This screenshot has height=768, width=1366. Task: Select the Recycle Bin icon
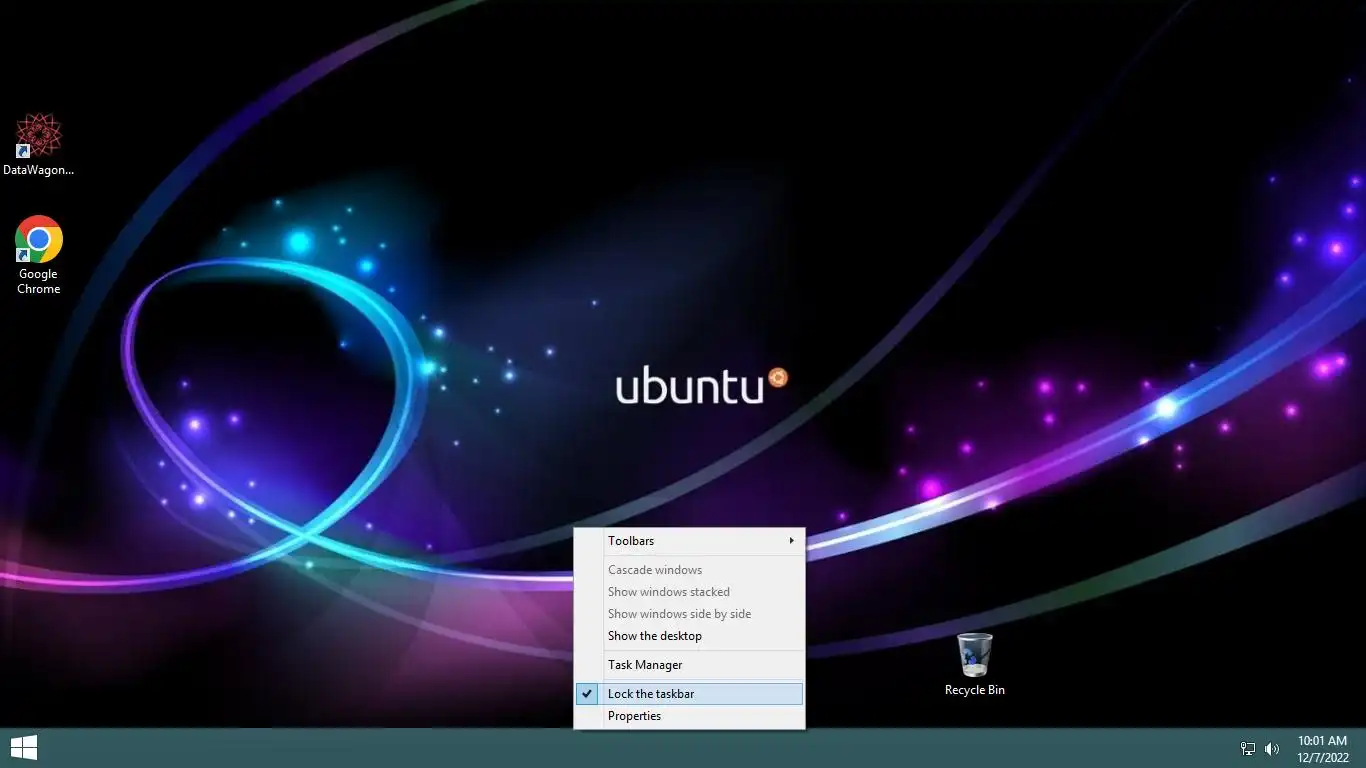pos(974,664)
